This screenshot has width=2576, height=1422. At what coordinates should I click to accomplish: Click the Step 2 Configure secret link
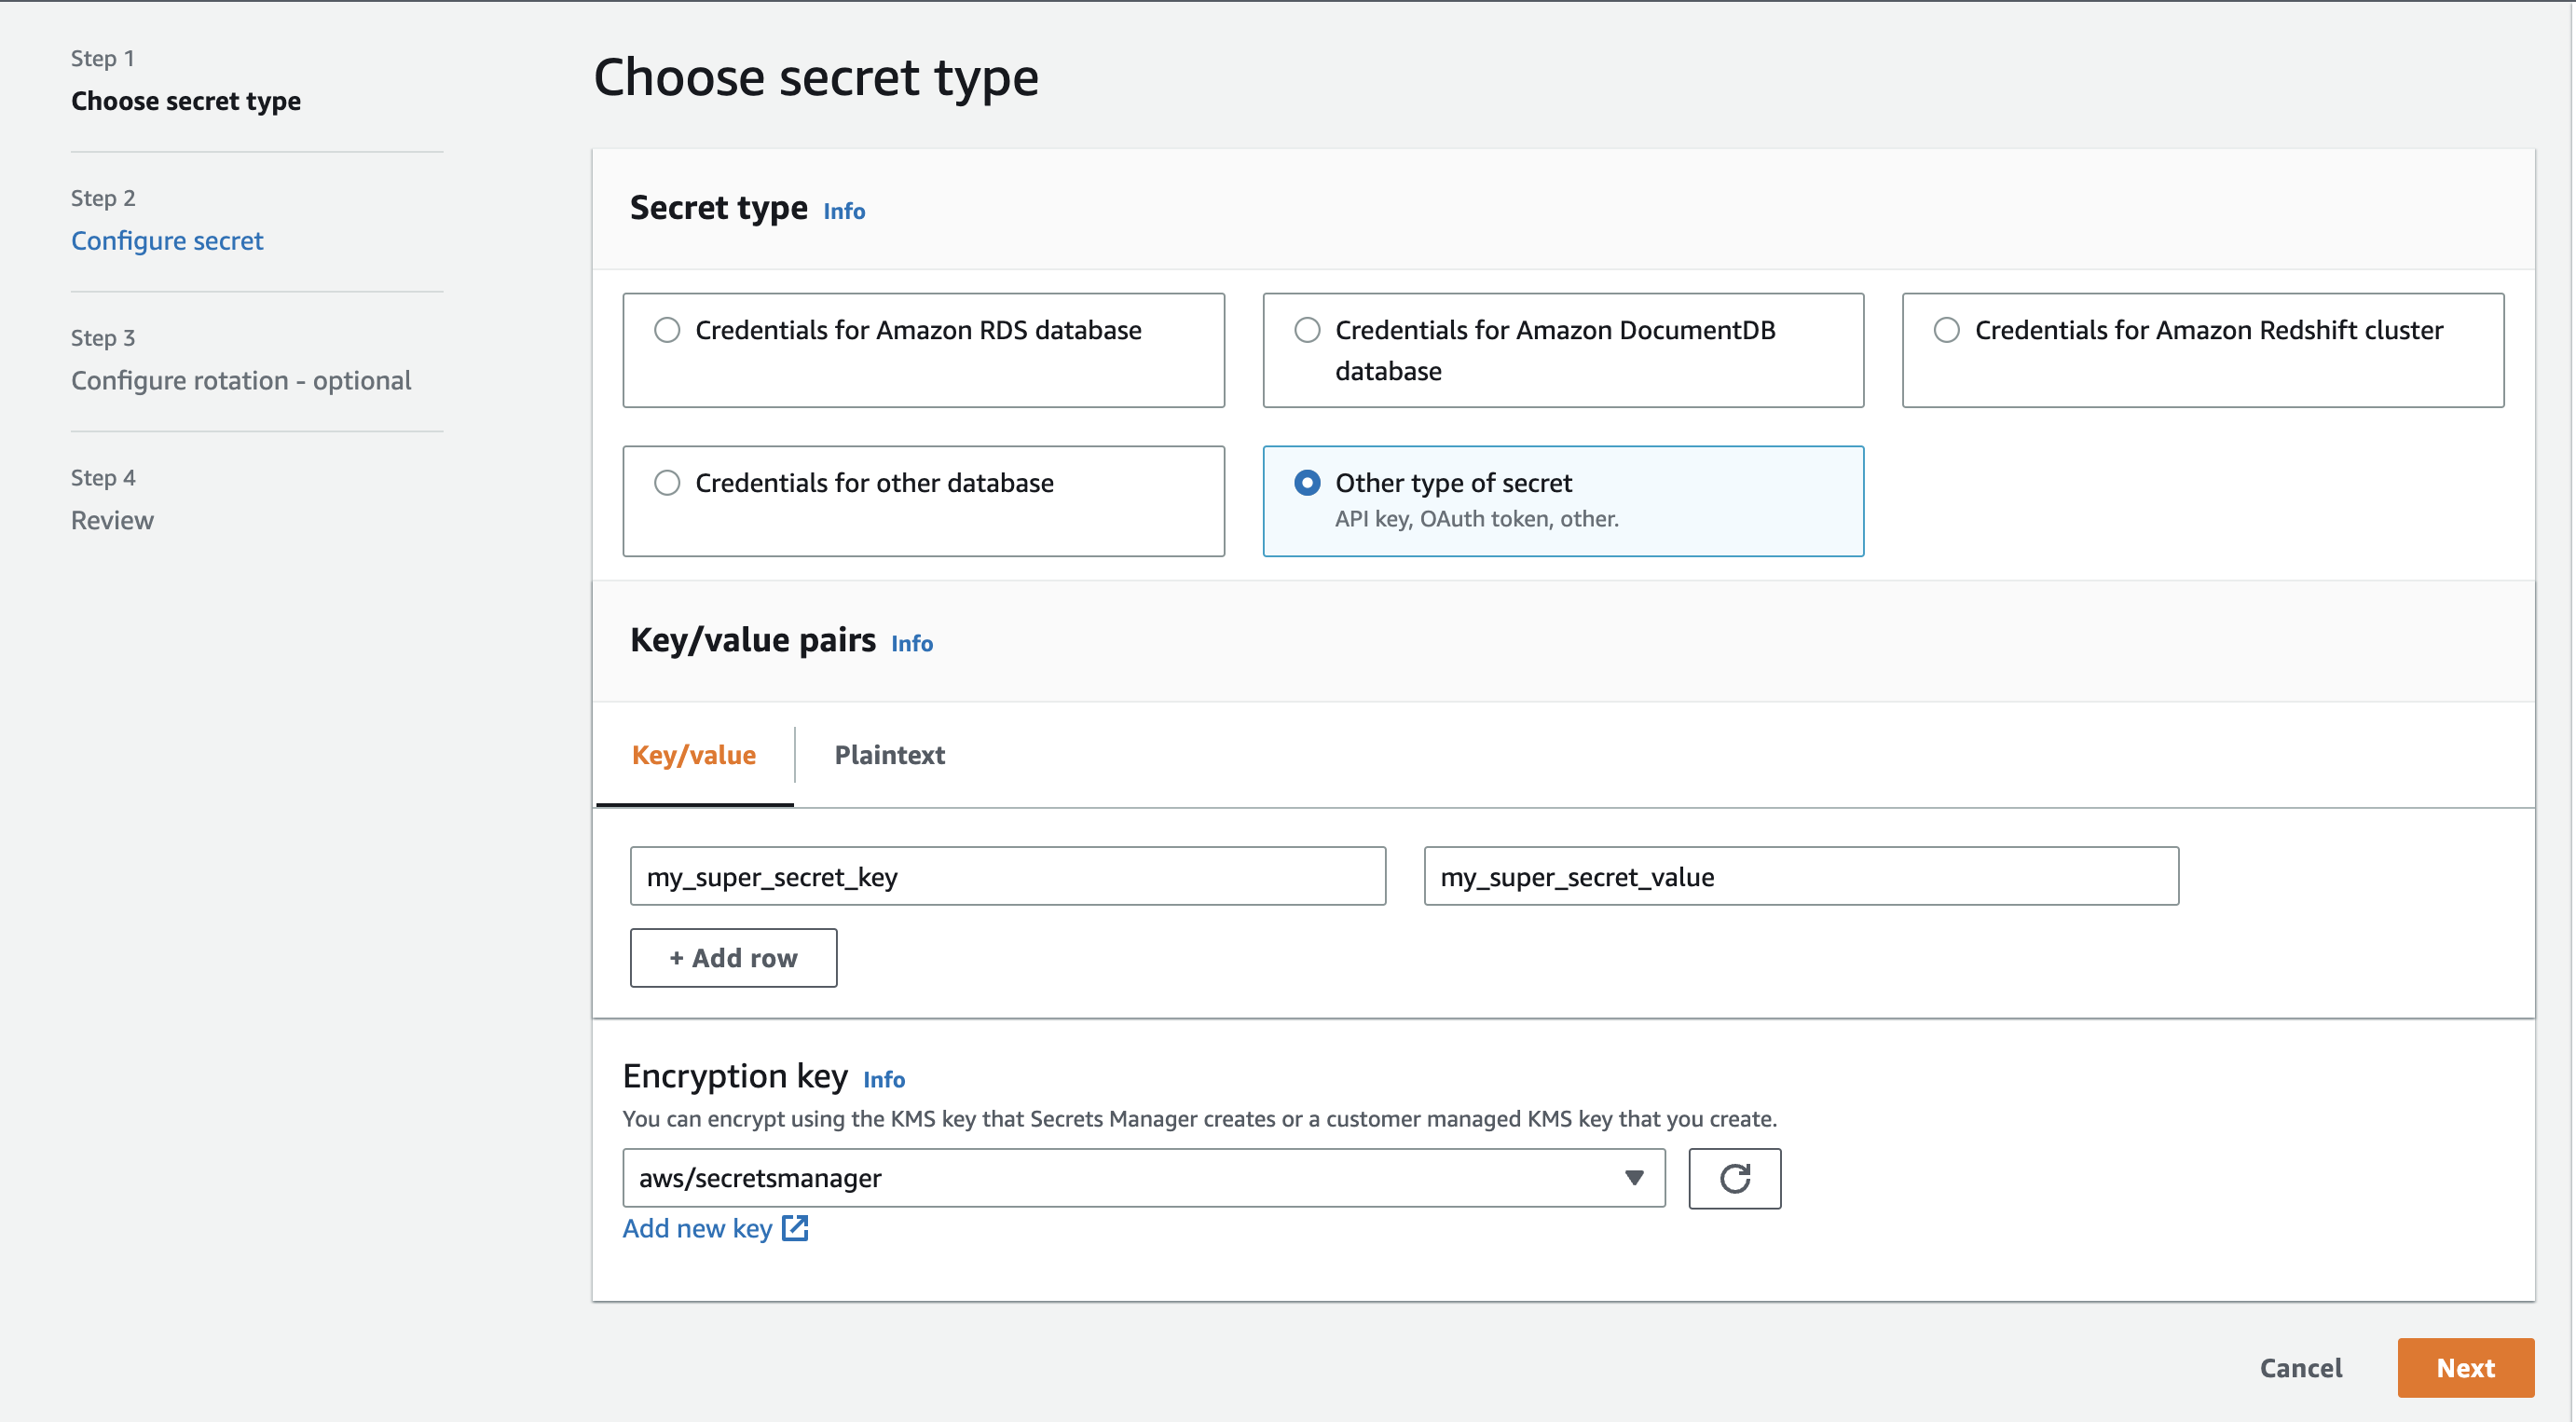click(168, 239)
